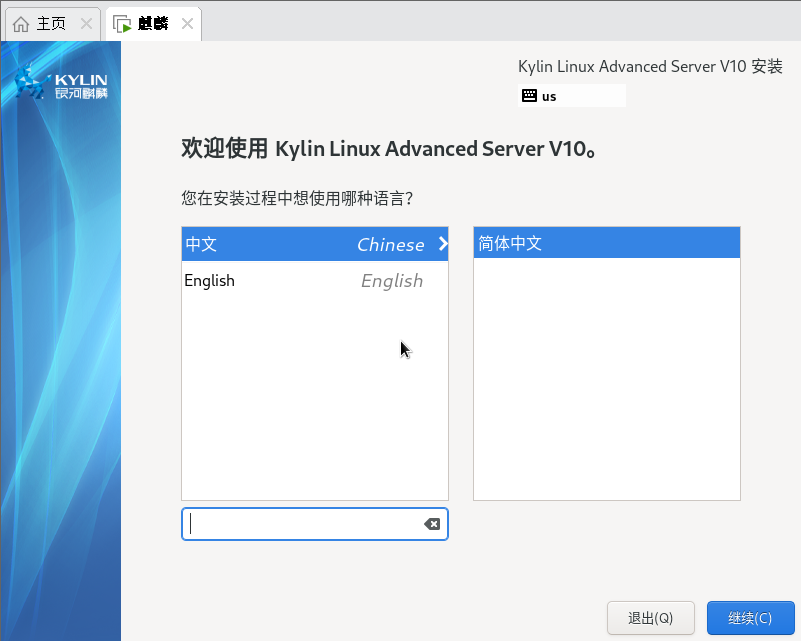The height and width of the screenshot is (641, 801).
Task: Close the 主页 tab
Action: (x=86, y=23)
